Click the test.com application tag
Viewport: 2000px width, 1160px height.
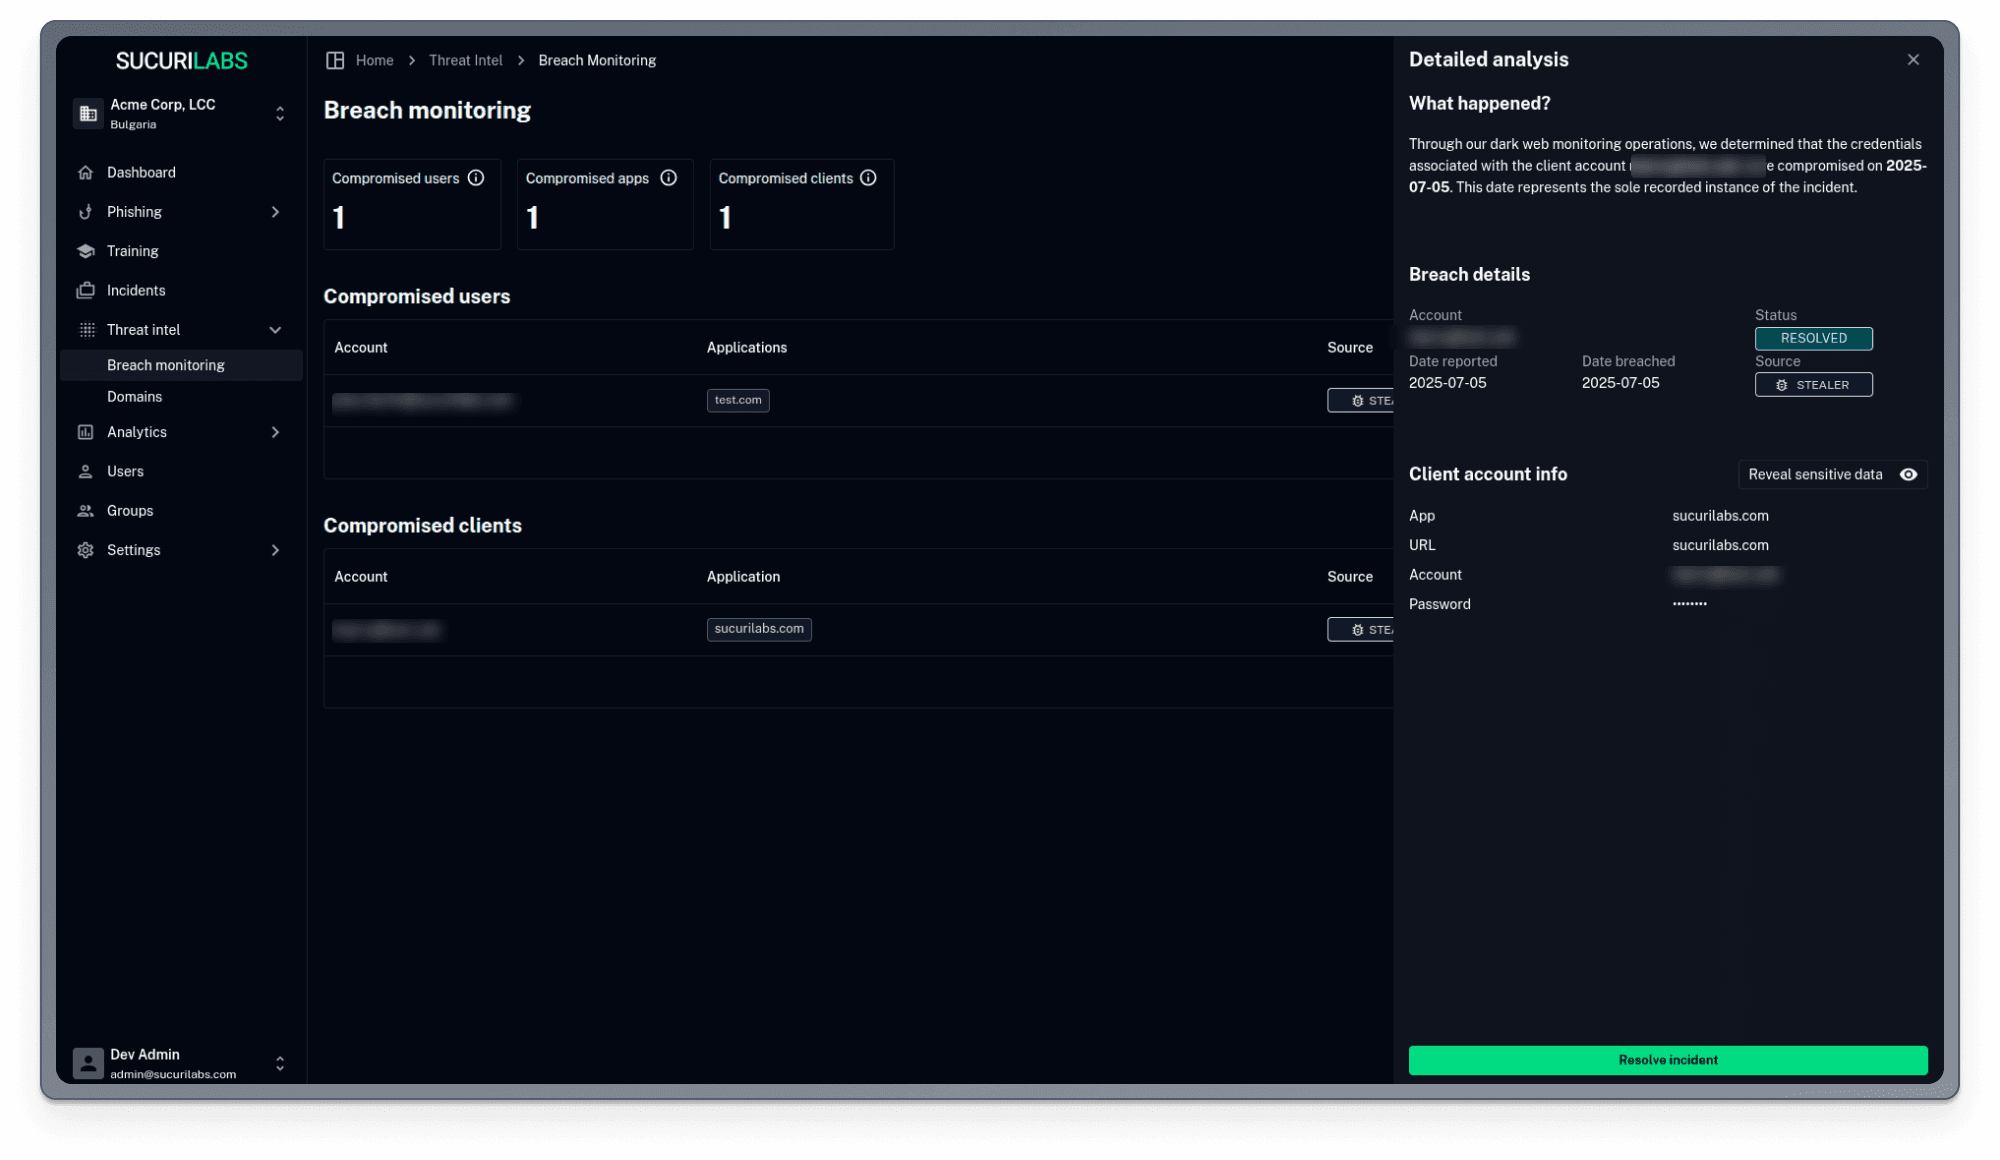[738, 400]
